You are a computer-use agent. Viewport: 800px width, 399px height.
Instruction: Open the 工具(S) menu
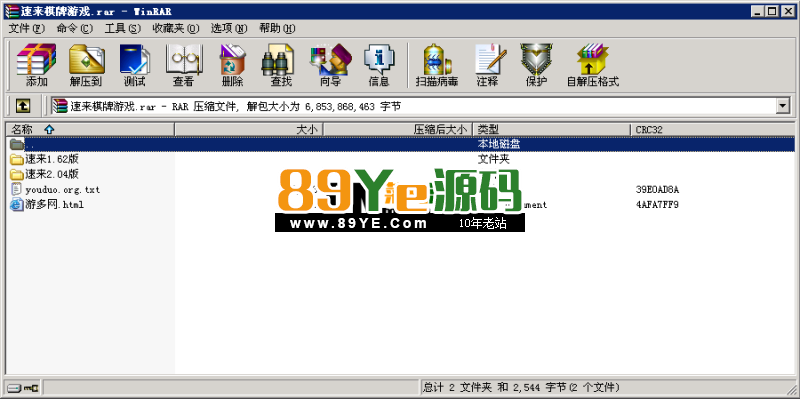coord(122,28)
